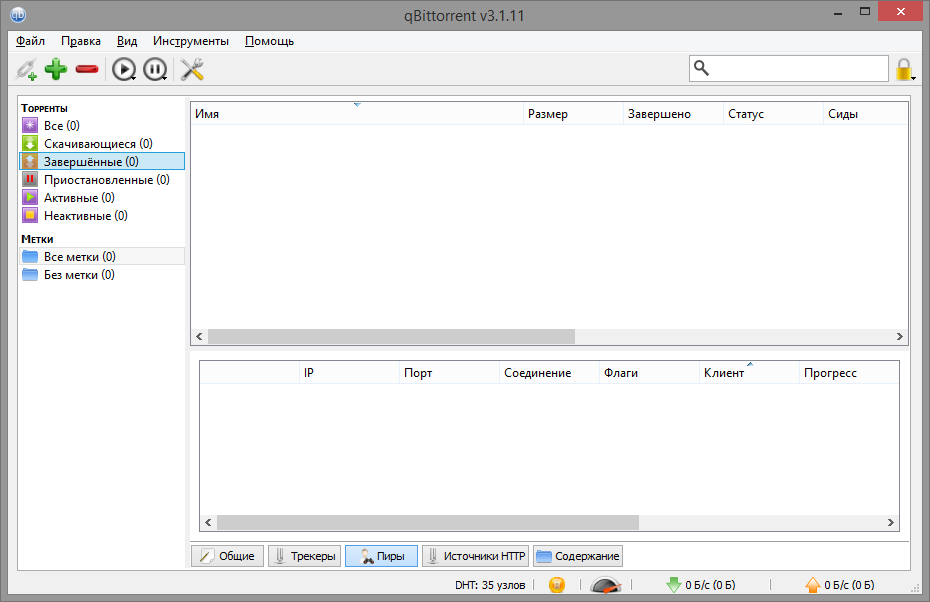Switch to the Пиры tab
This screenshot has height=602, width=930.
click(x=381, y=556)
